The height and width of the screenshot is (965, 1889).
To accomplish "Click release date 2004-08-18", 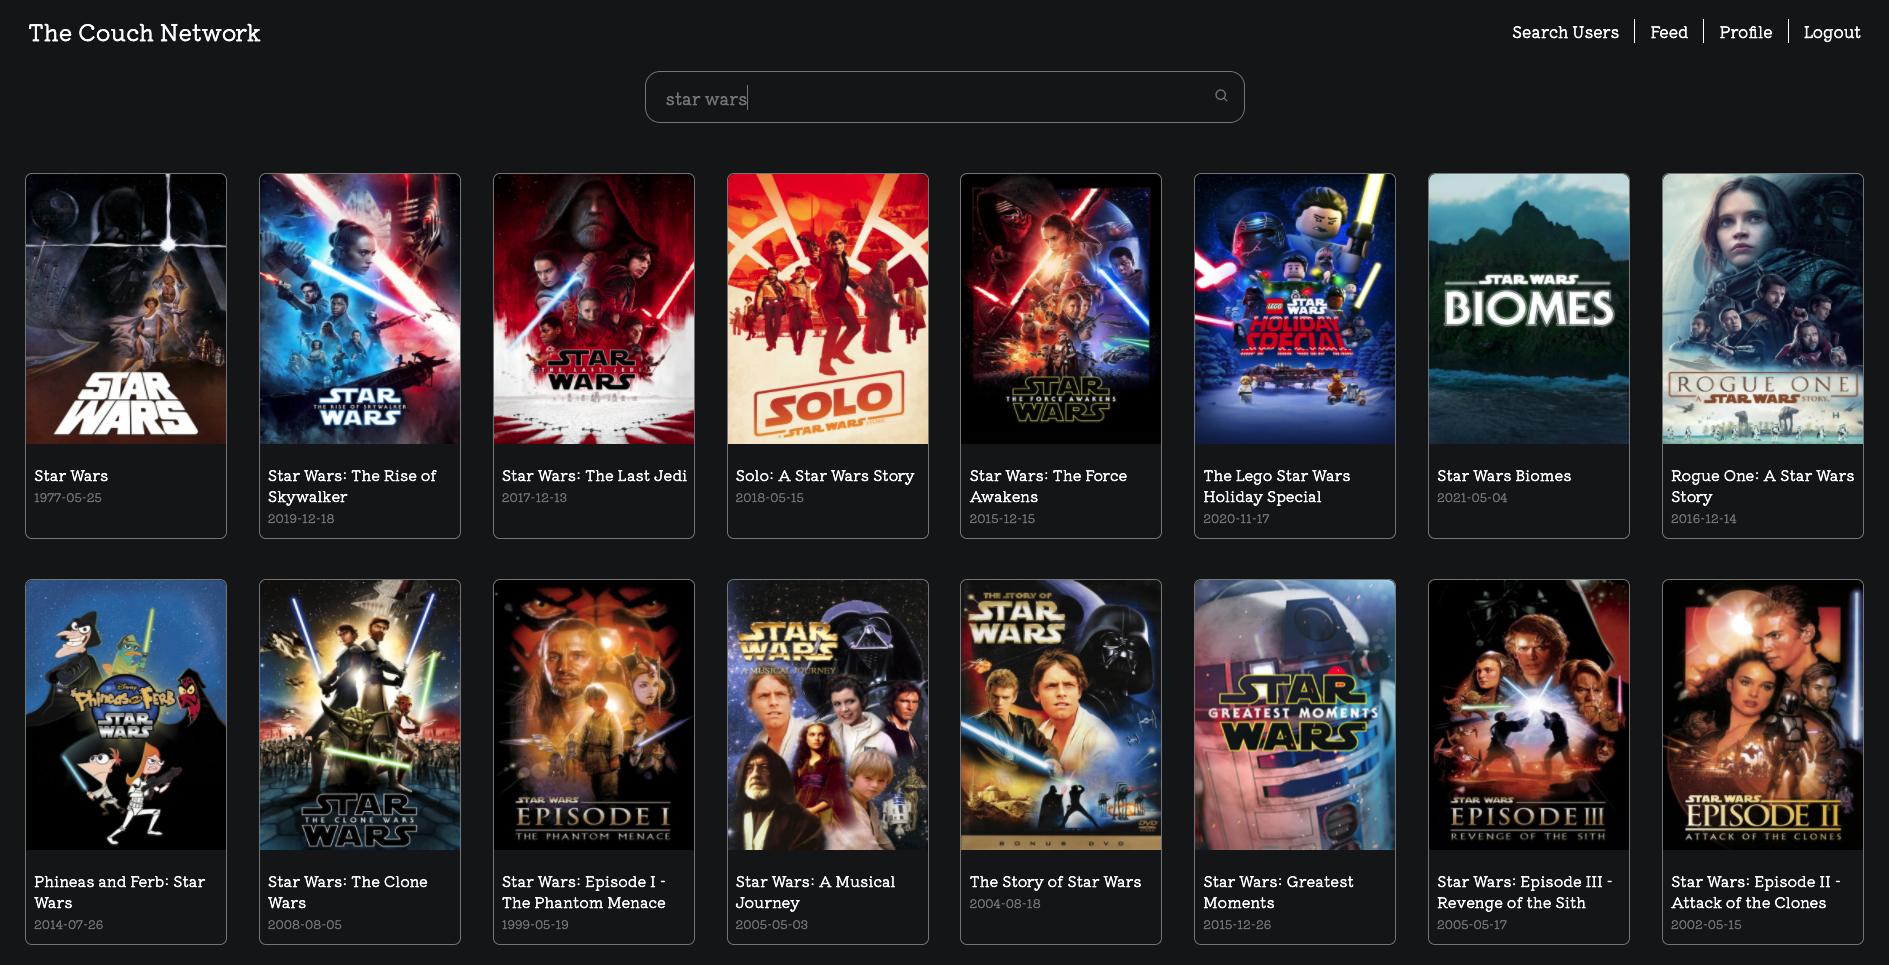I will coord(1005,903).
